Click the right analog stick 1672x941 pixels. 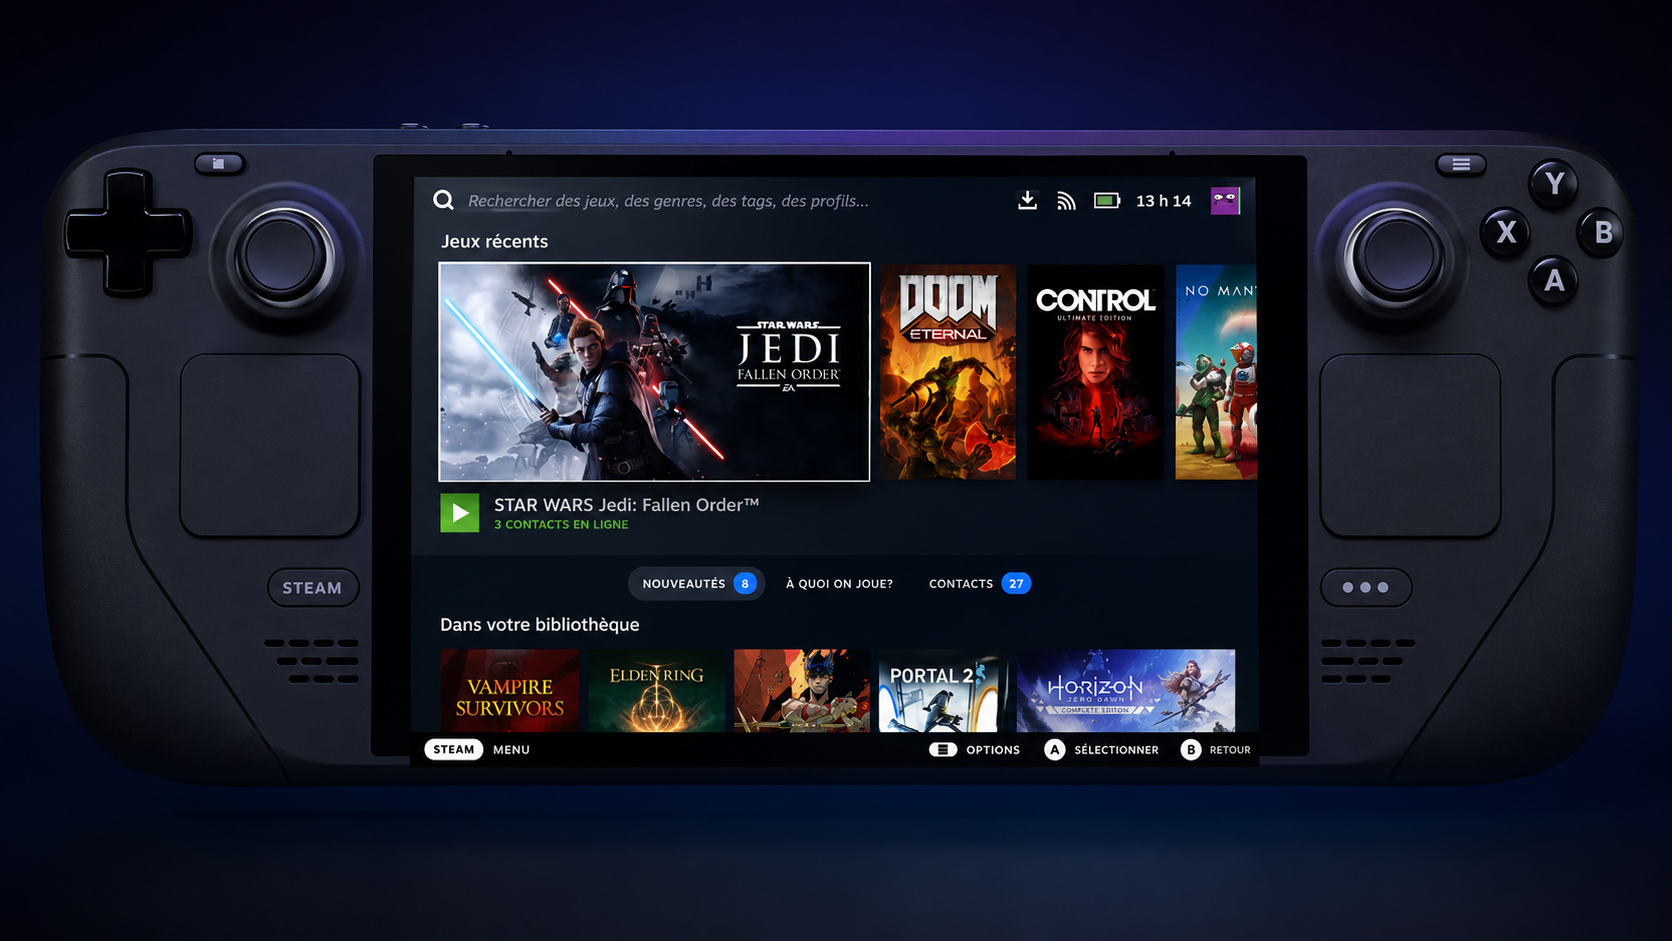pyautogui.click(x=1394, y=257)
